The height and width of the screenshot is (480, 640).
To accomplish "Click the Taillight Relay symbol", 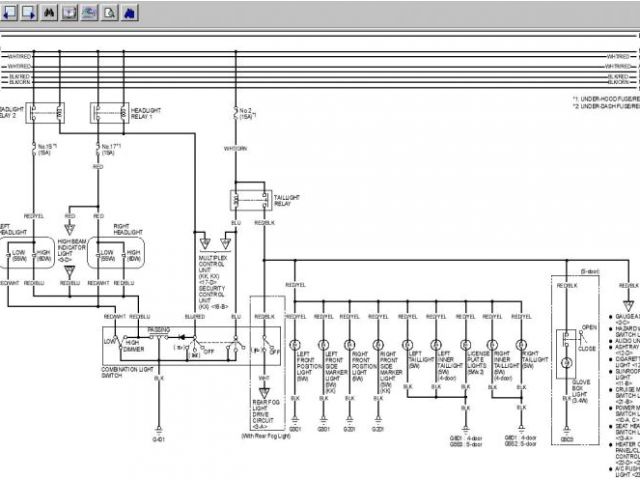I will coord(250,198).
